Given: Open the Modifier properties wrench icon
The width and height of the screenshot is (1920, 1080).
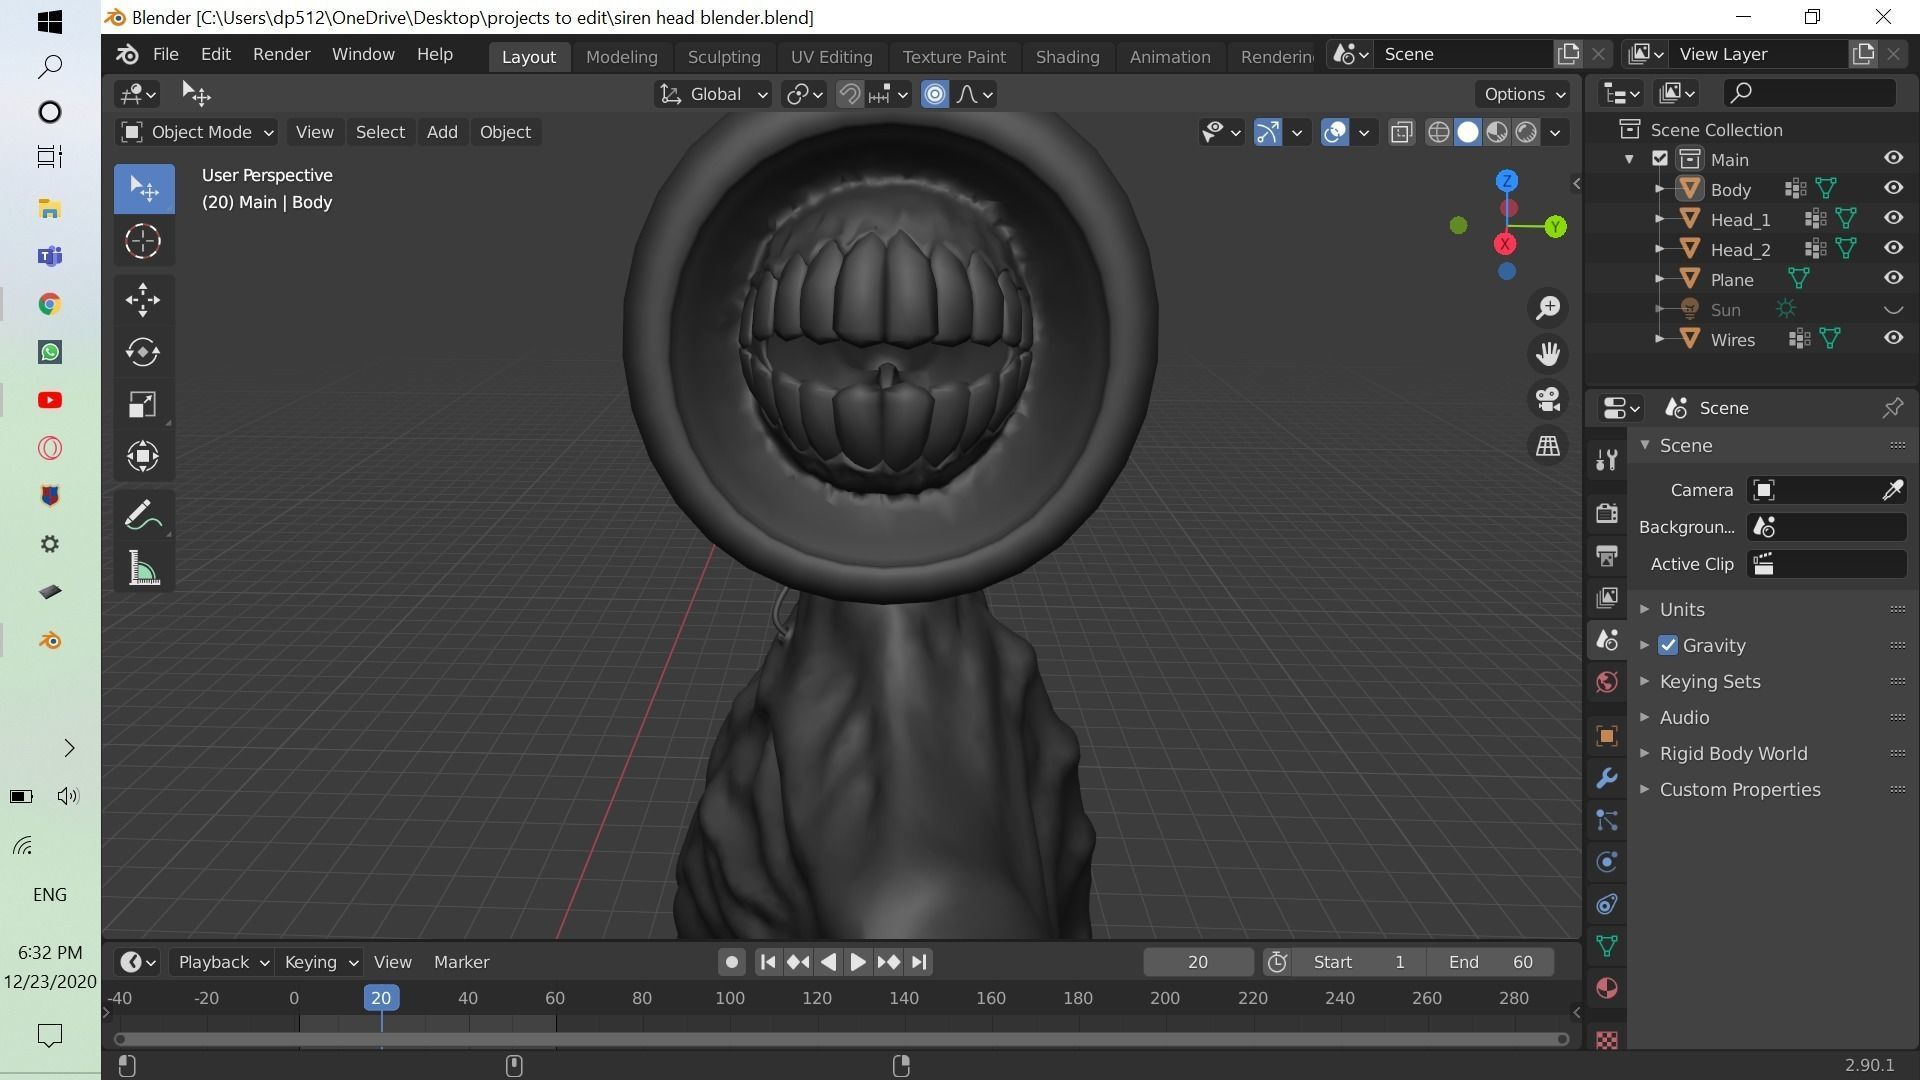Looking at the screenshot, I should [1607, 778].
